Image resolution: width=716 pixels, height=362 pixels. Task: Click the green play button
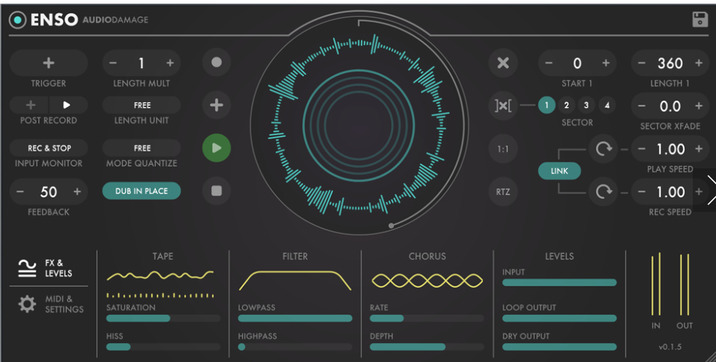click(x=216, y=148)
